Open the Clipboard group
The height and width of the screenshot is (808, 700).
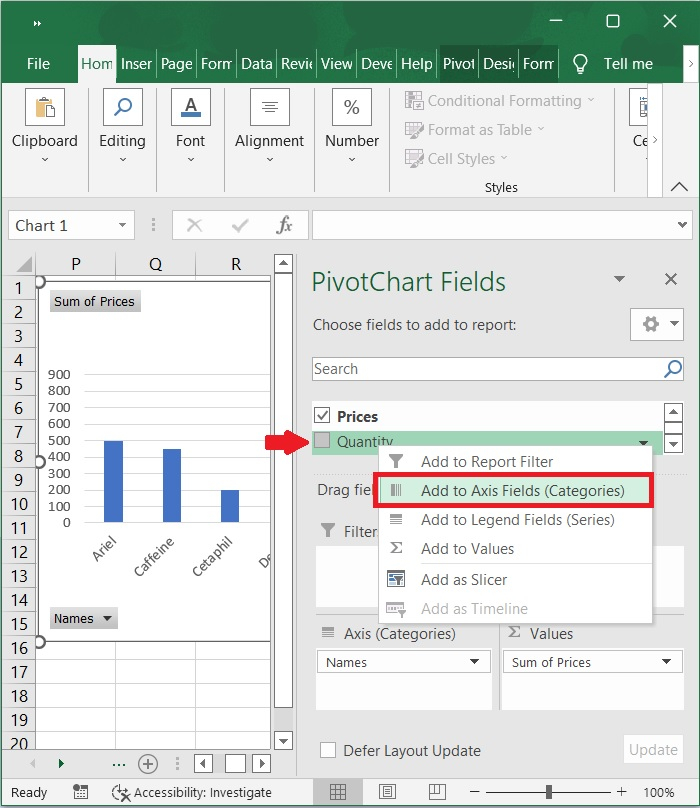(x=45, y=126)
